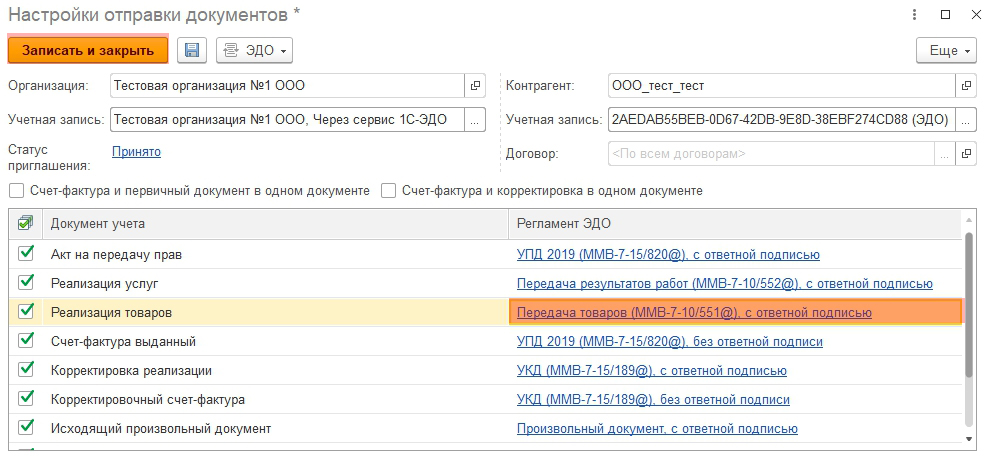This screenshot has width=990, height=456.
Task: Open the Контрагент field link icon
Action: (966, 86)
